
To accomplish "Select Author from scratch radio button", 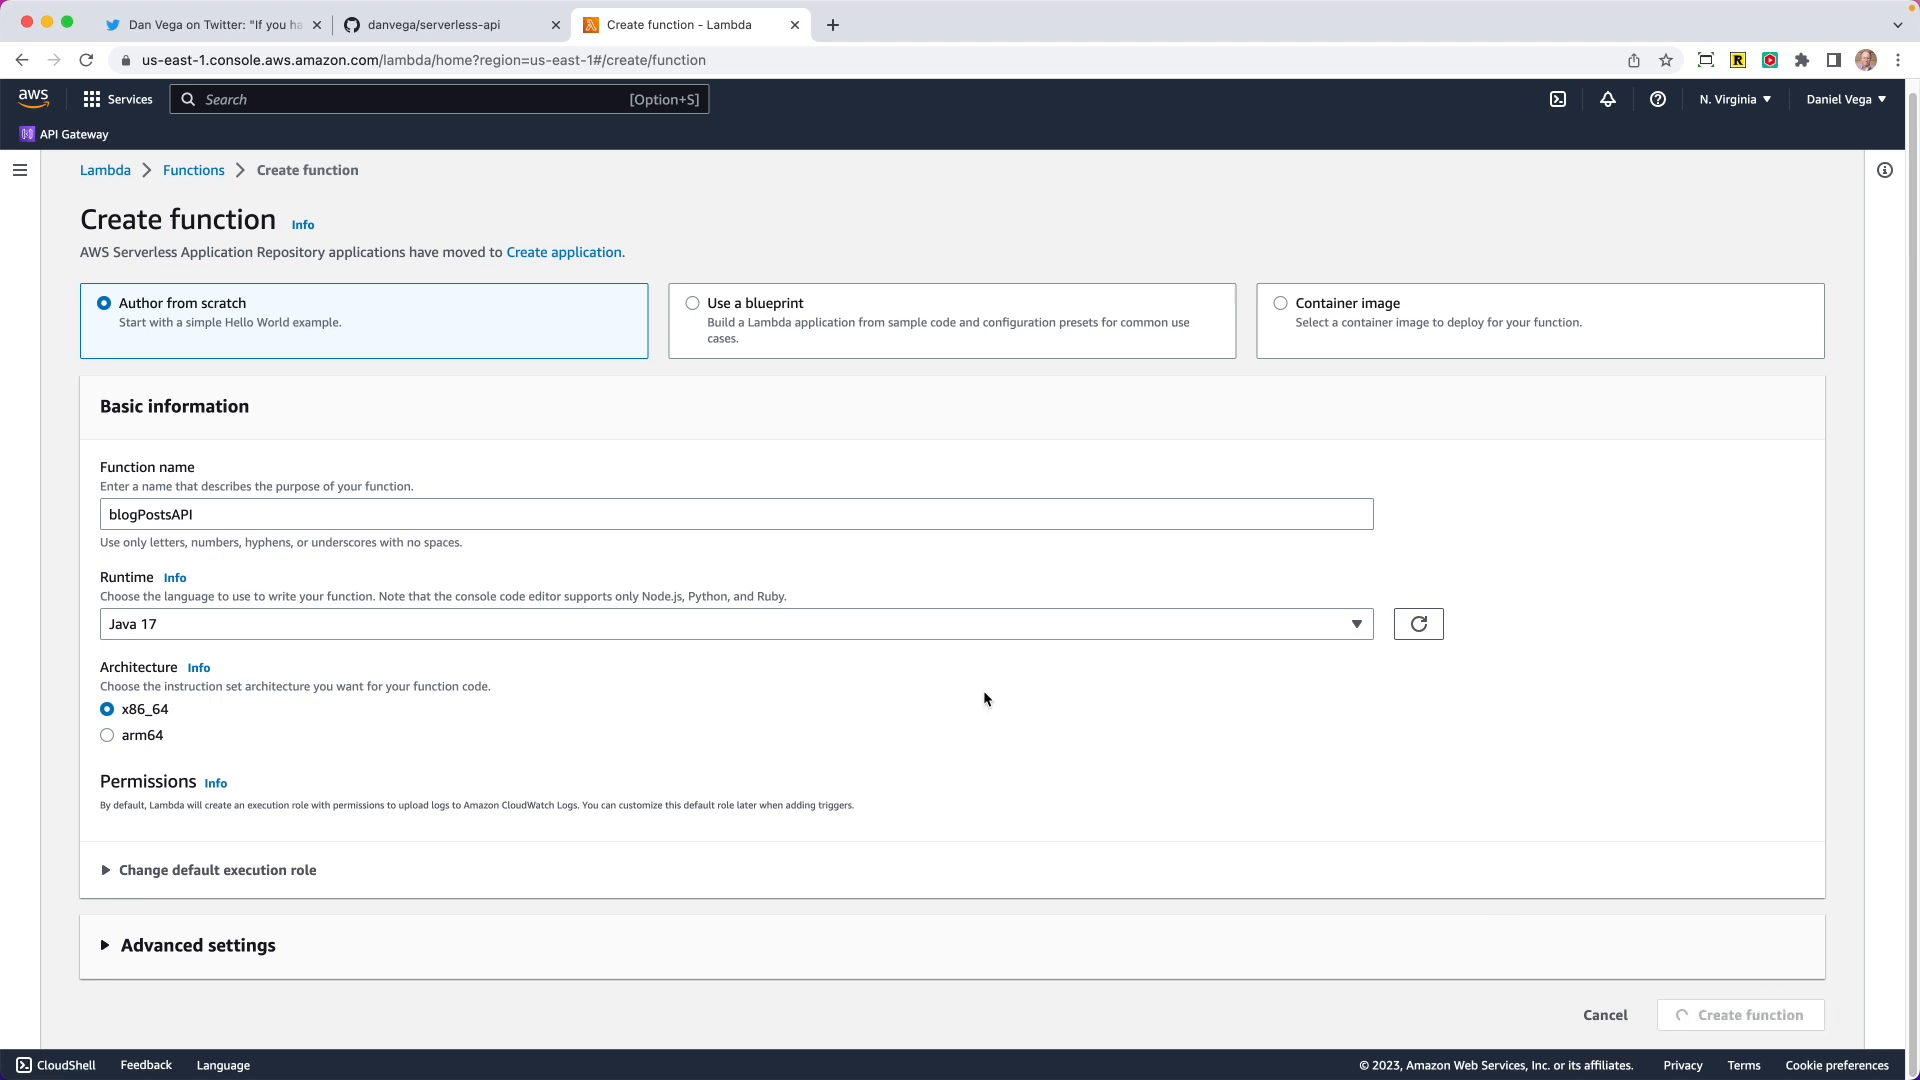I will [x=104, y=302].
